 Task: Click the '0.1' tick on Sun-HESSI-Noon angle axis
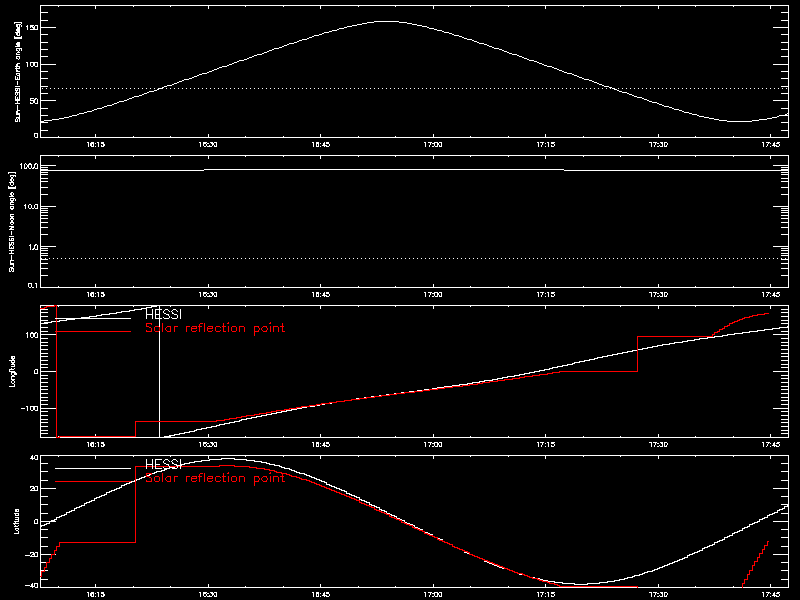[x=33, y=285]
